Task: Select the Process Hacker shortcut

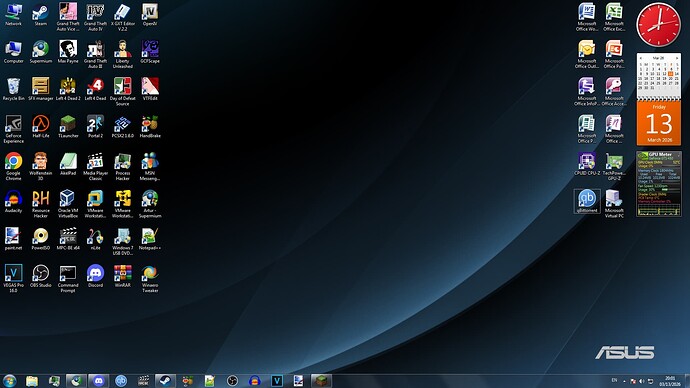Action: pos(122,166)
